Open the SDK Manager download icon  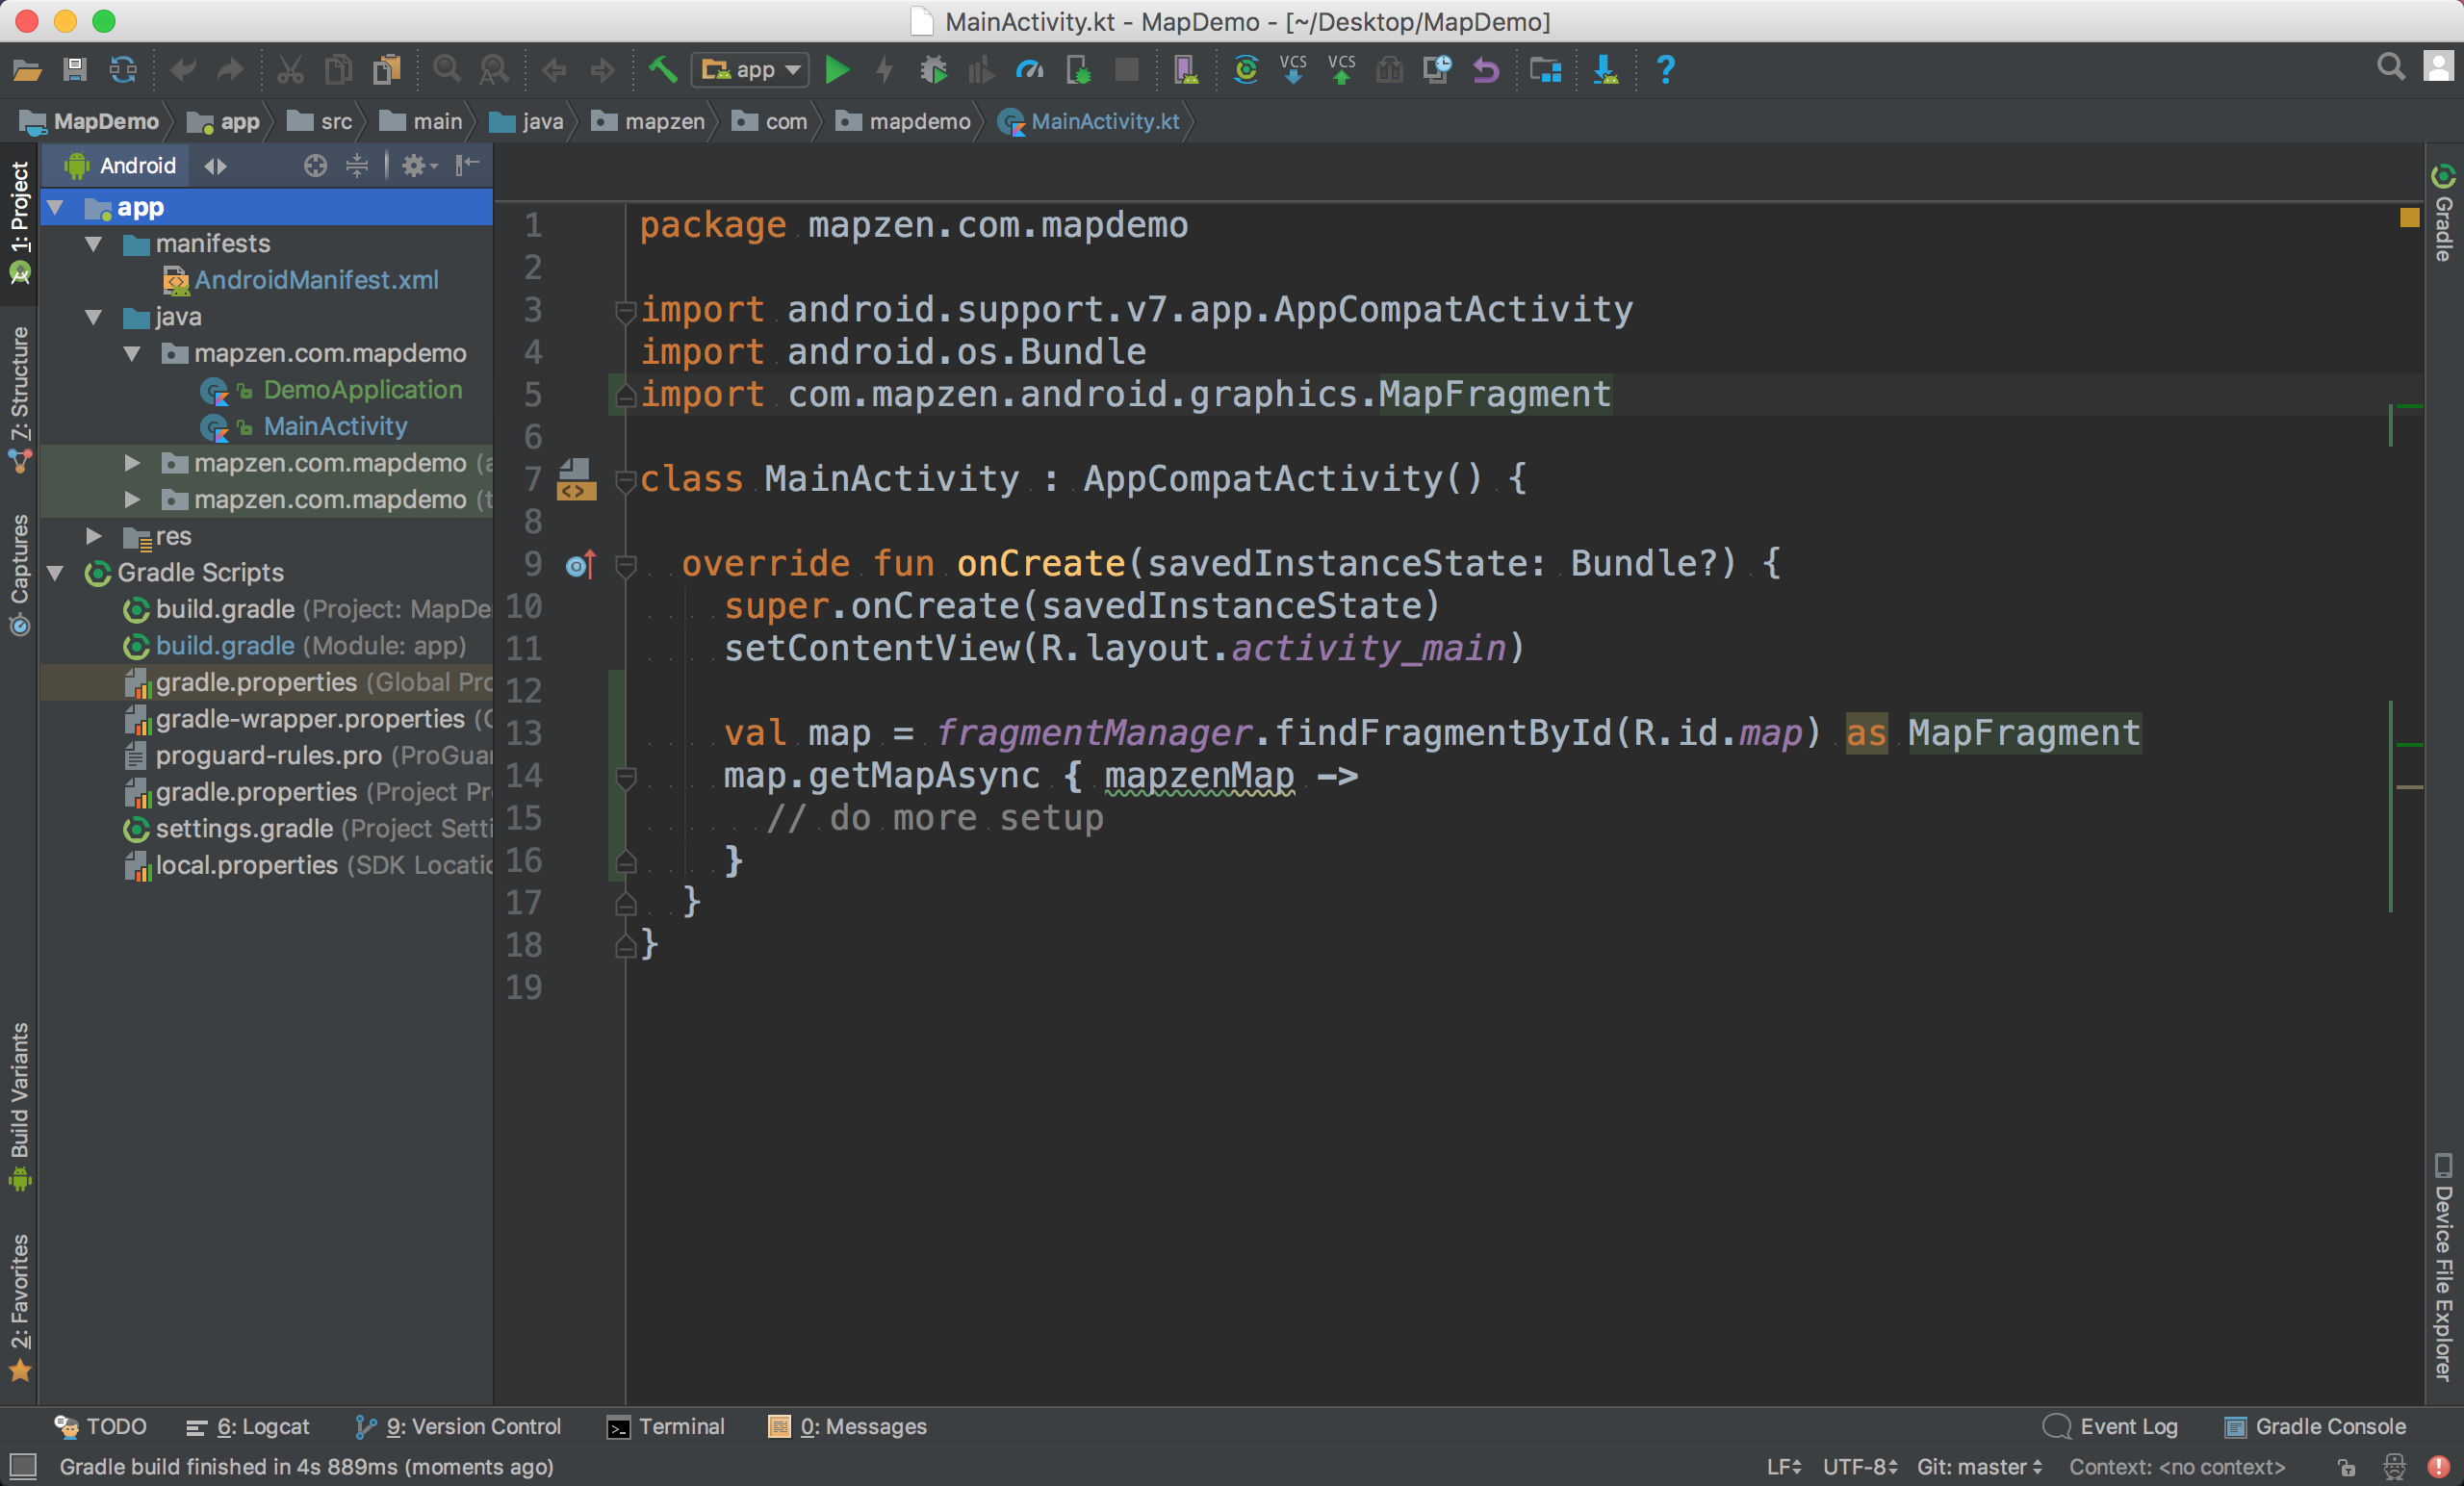[x=1605, y=70]
